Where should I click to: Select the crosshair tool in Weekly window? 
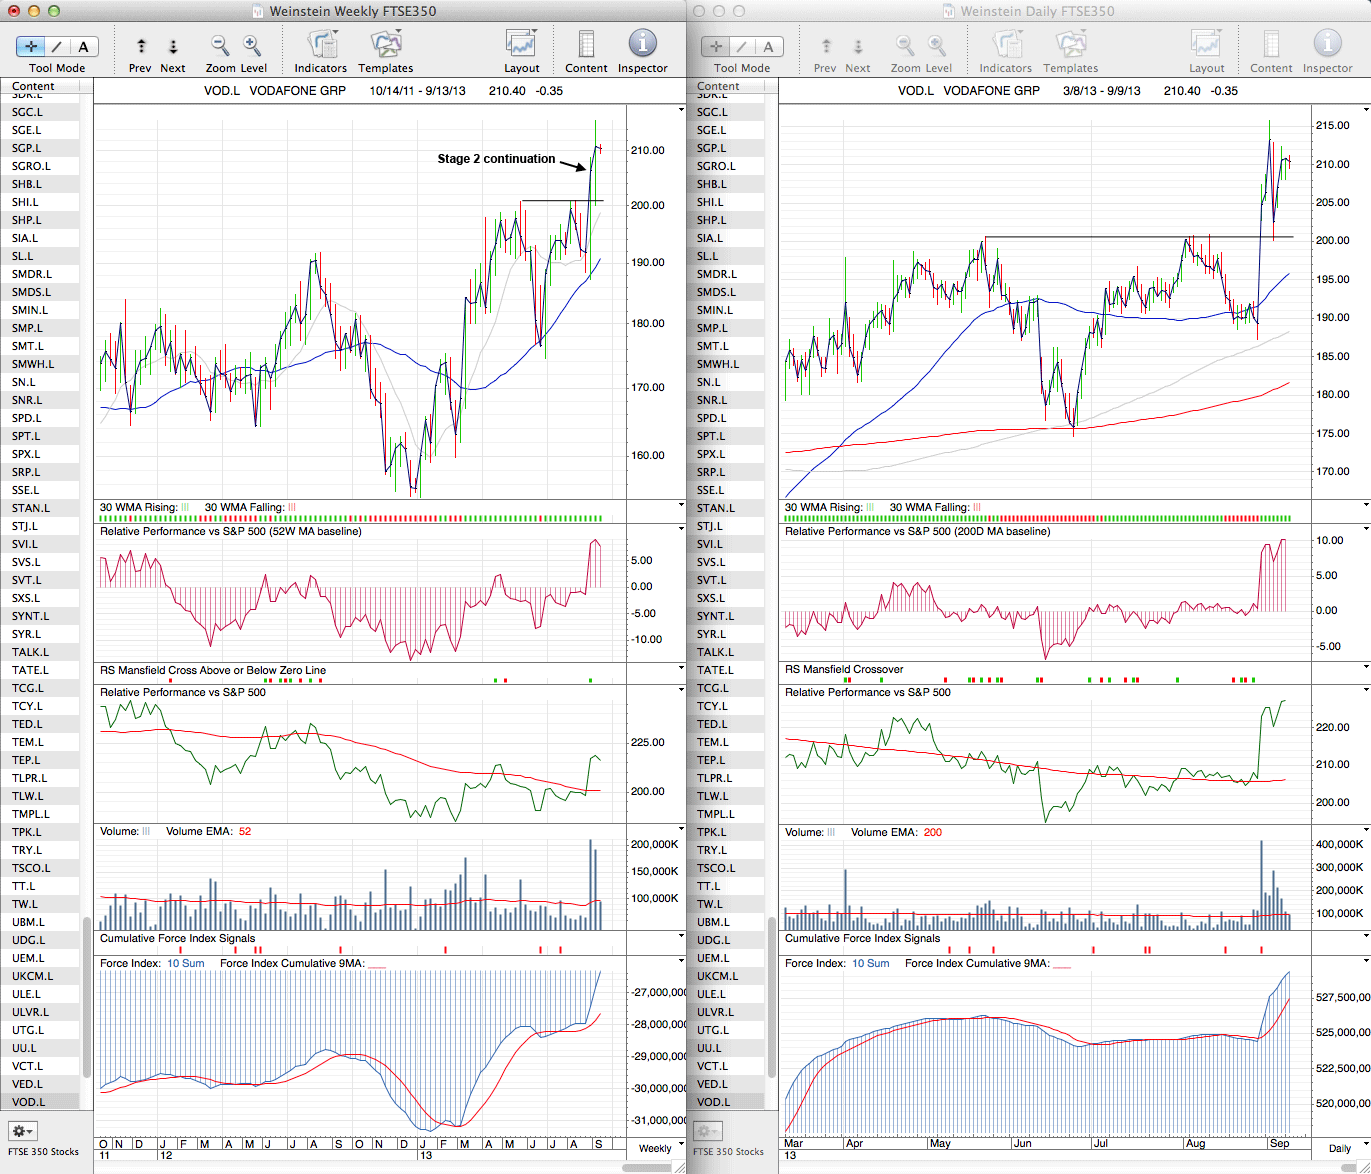point(31,46)
